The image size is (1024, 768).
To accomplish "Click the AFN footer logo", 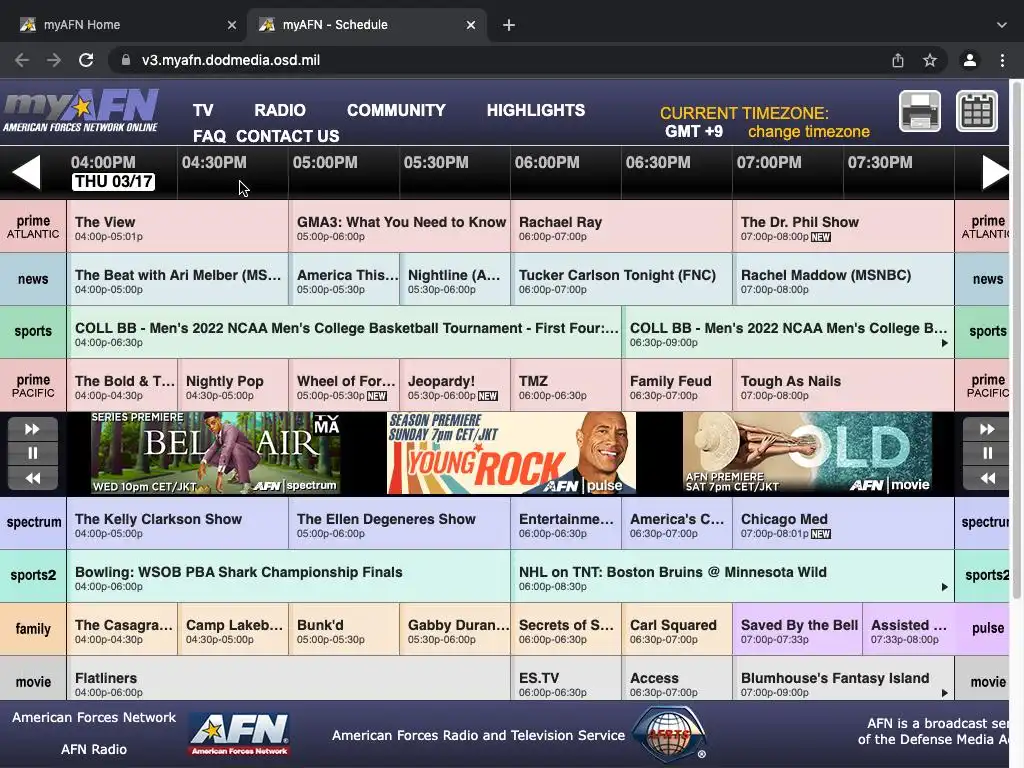I will tap(240, 734).
